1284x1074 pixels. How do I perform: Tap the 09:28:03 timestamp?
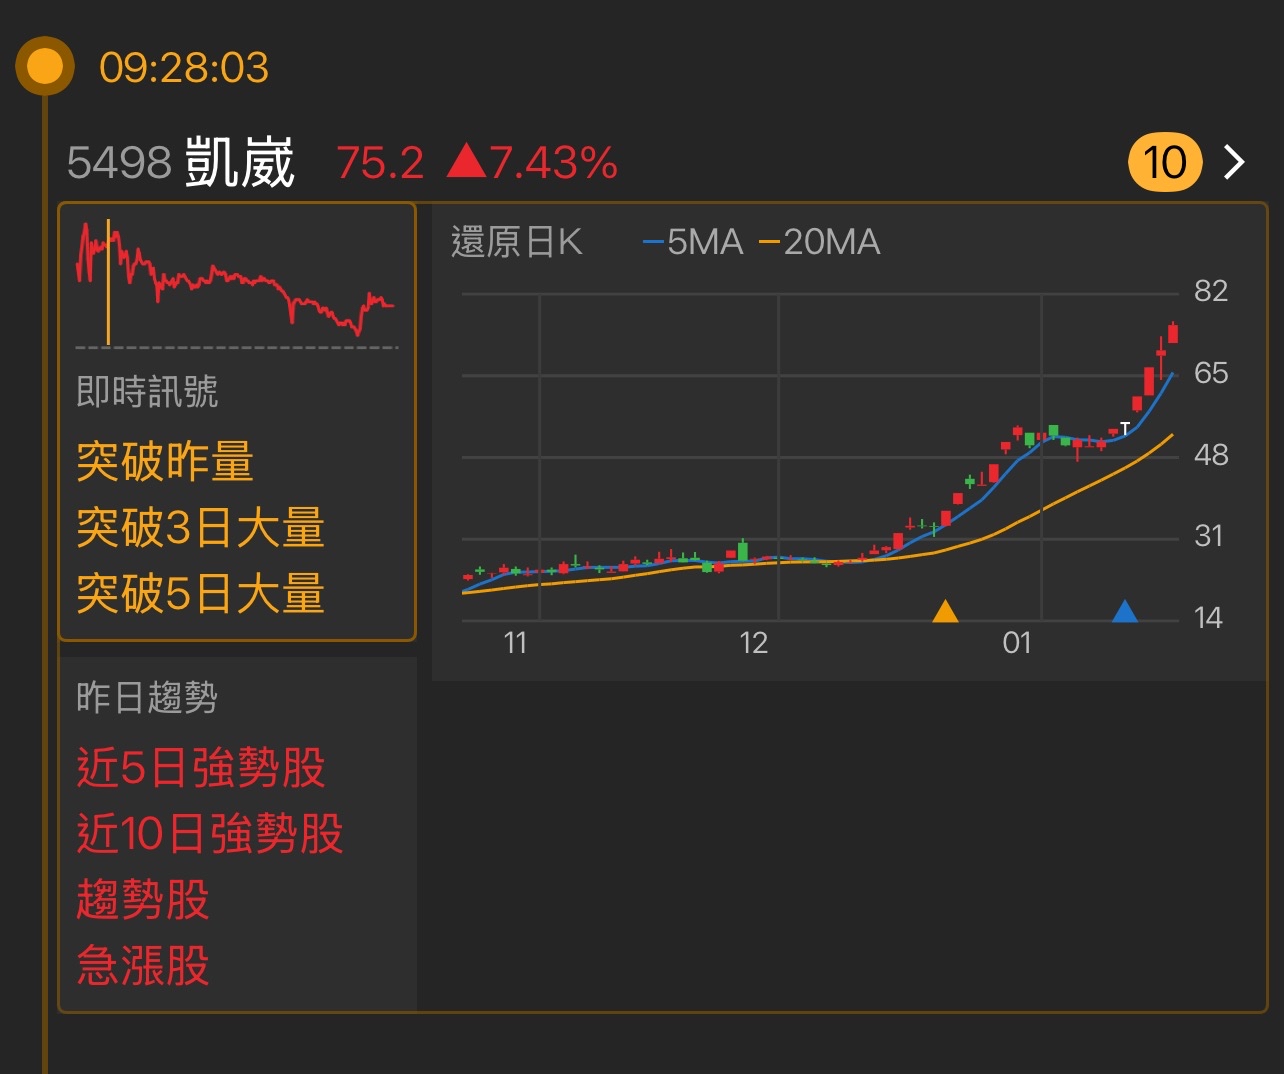184,68
